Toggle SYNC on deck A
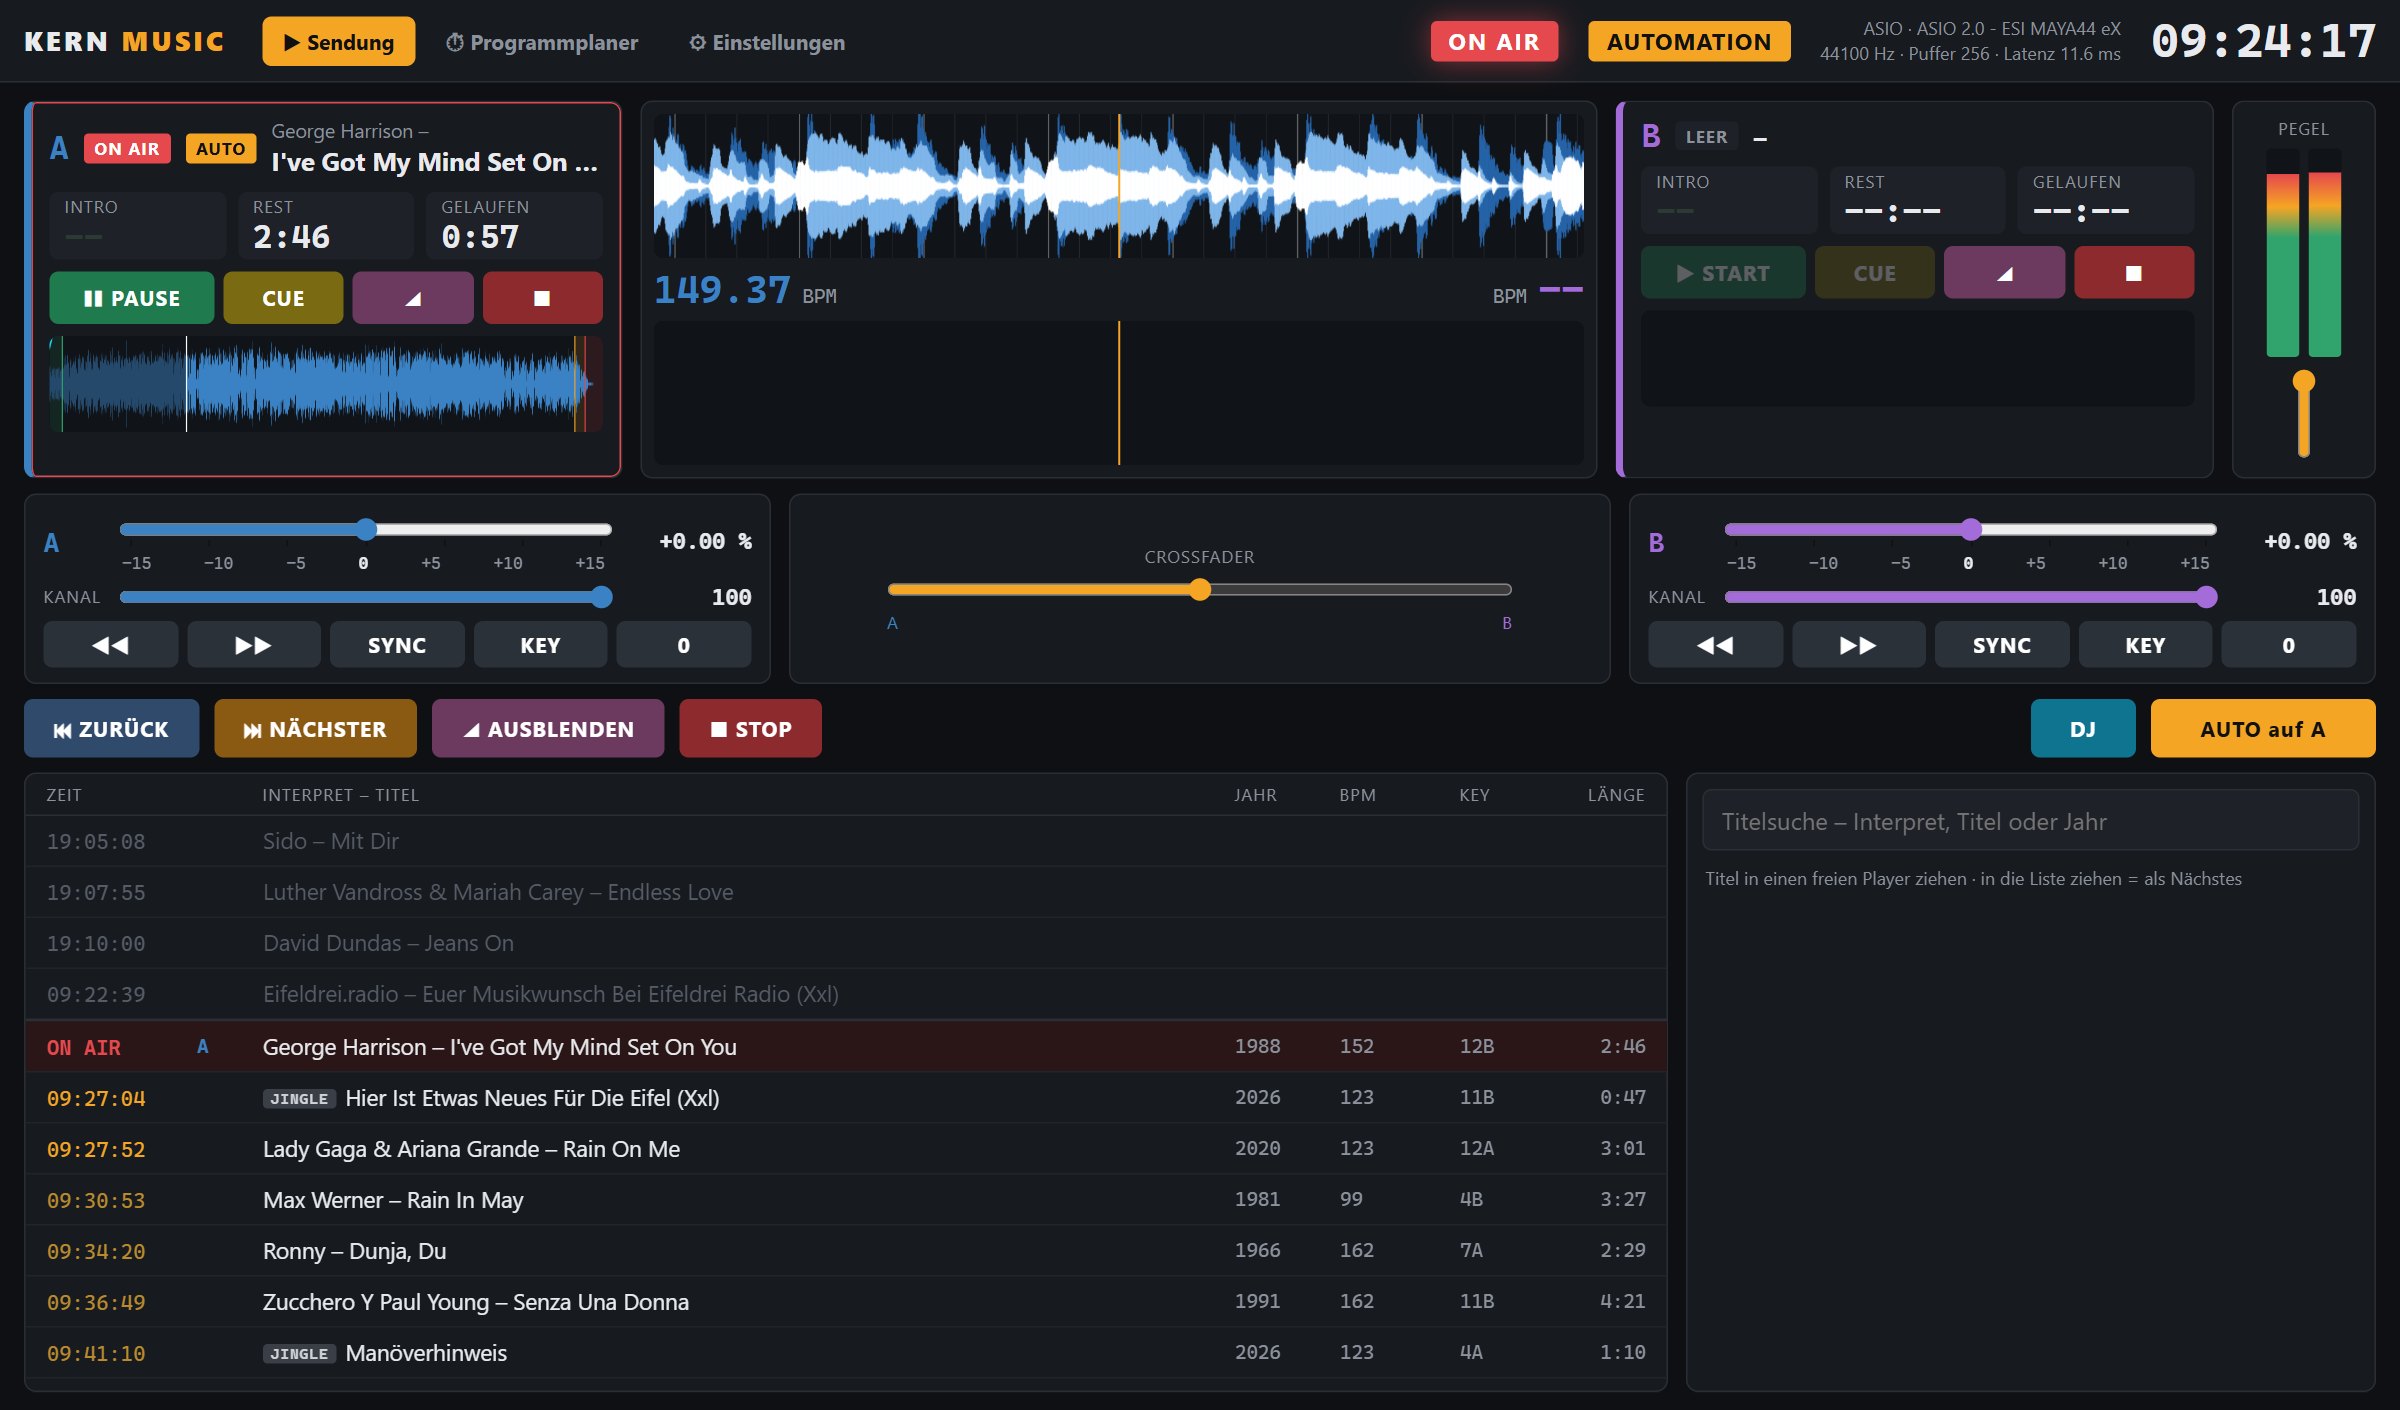The width and height of the screenshot is (2400, 1410). point(397,645)
